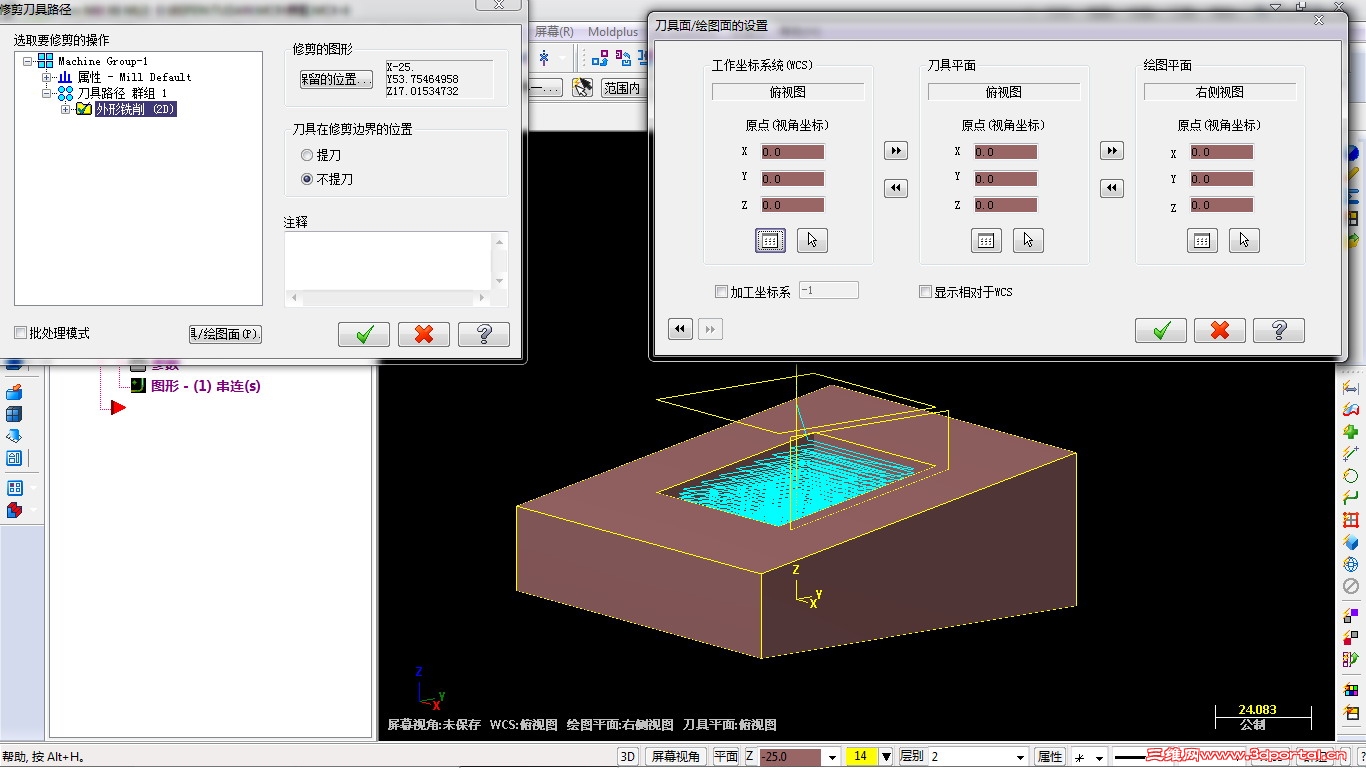The height and width of the screenshot is (768, 1366).
Task: Click the 平面 status bar button
Action: coord(726,757)
